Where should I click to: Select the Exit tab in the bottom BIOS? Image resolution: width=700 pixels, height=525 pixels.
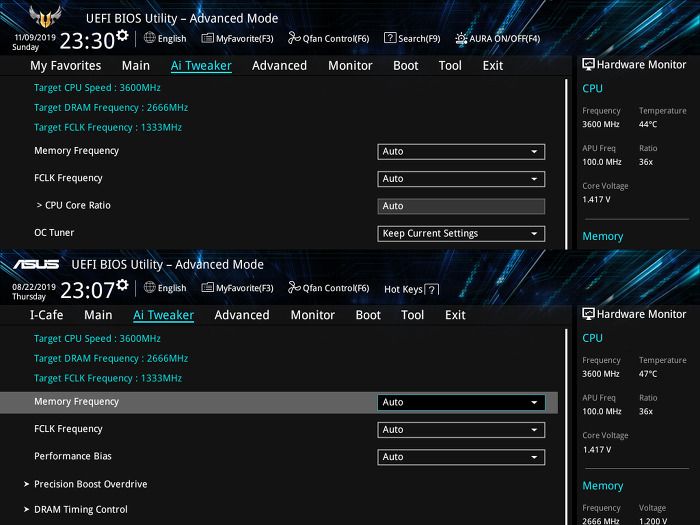click(455, 315)
